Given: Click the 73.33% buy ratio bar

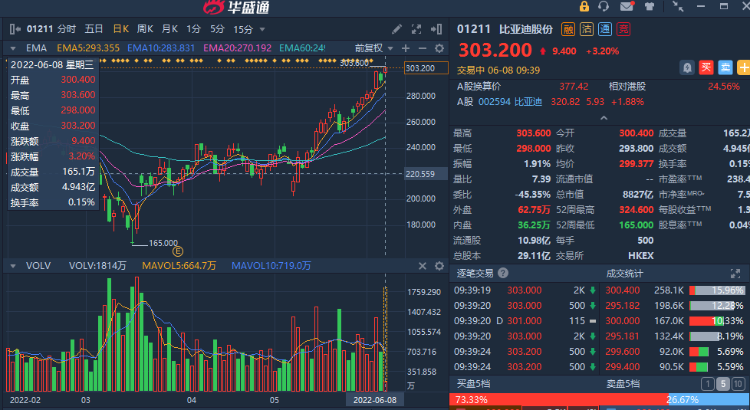Looking at the screenshot, I should pos(559,399).
